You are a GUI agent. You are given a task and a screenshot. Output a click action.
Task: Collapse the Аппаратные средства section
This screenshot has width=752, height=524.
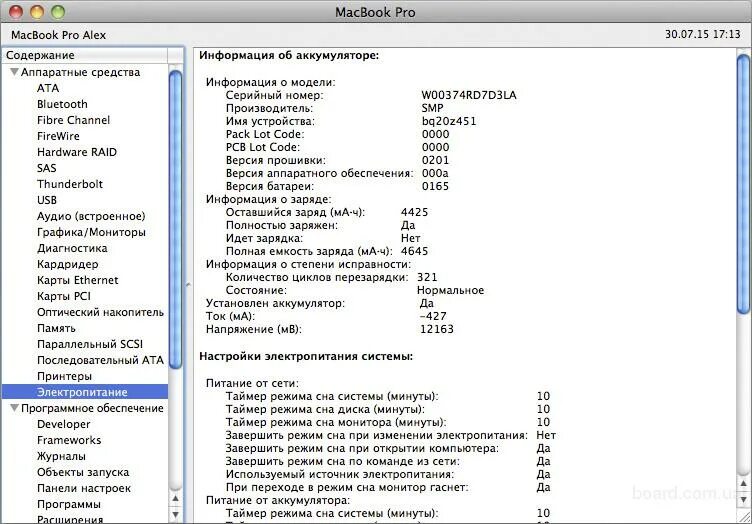coord(14,72)
